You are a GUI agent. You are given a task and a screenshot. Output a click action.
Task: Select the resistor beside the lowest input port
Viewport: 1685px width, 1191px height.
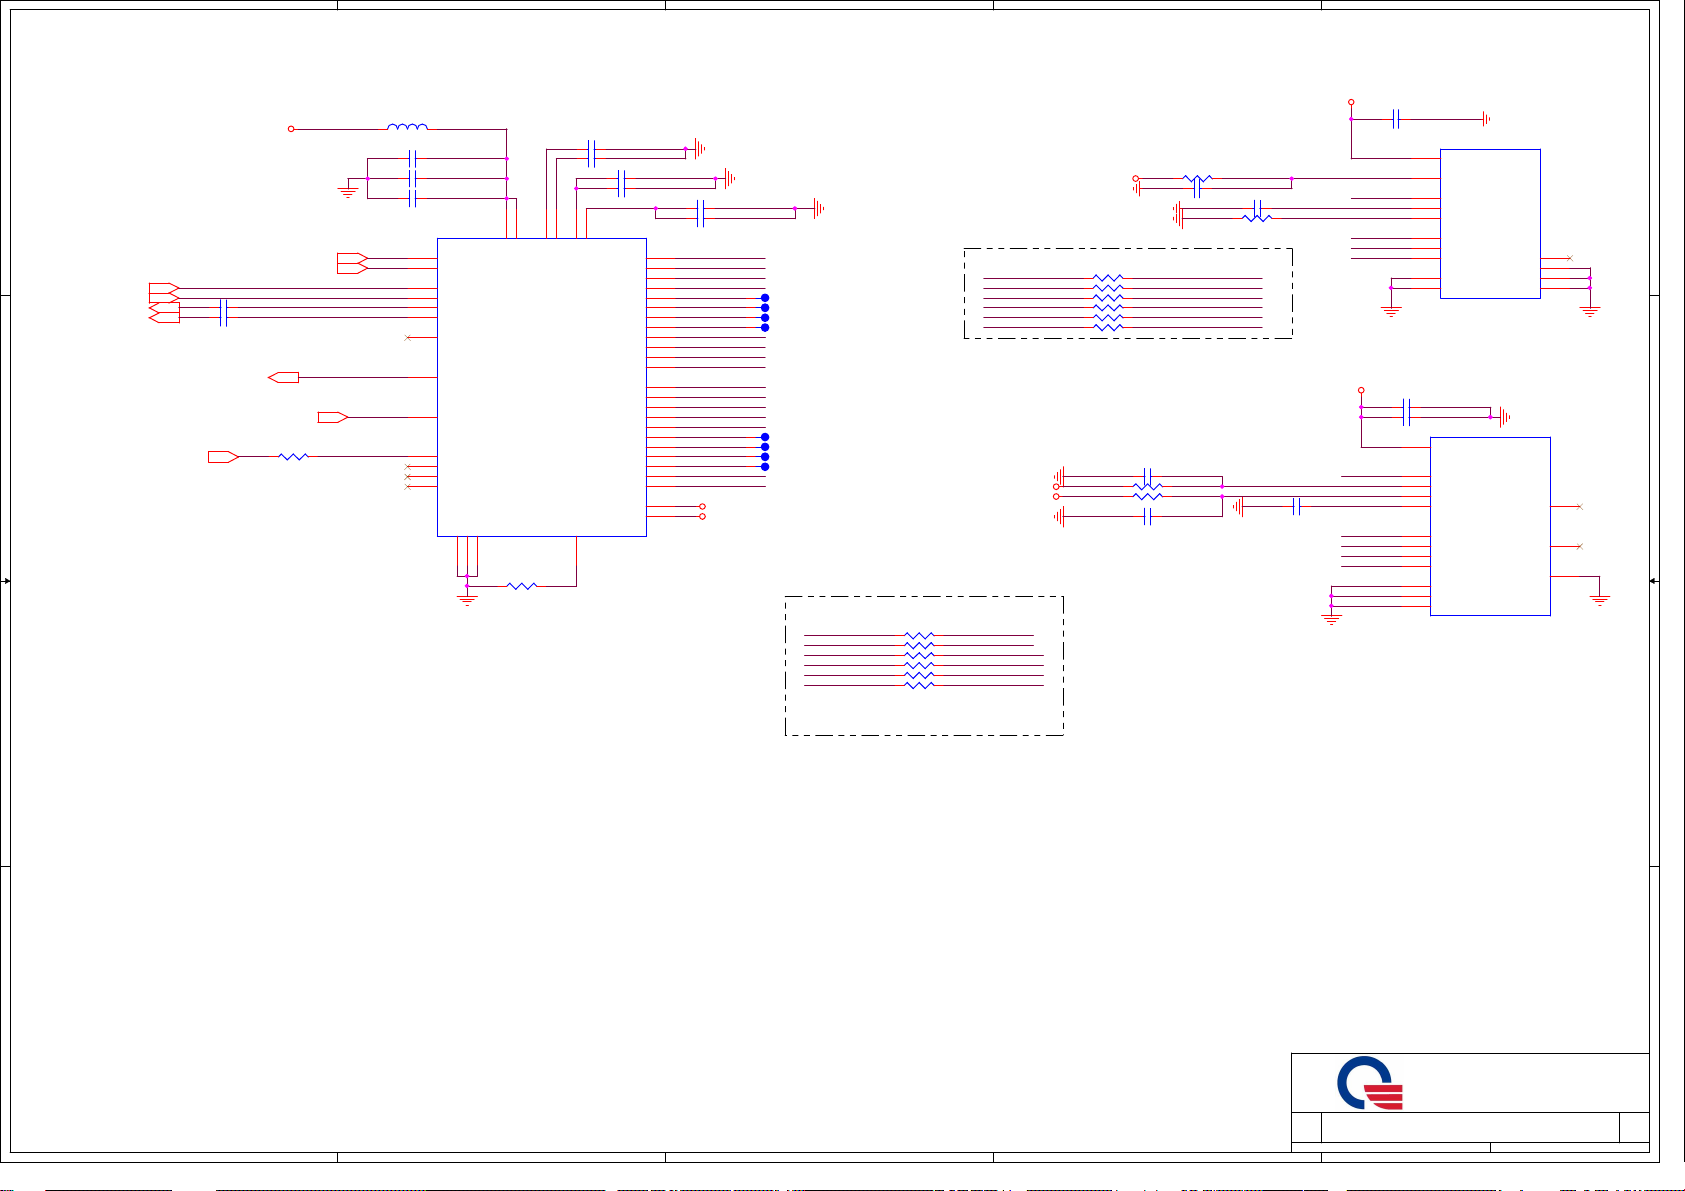pos(293,457)
